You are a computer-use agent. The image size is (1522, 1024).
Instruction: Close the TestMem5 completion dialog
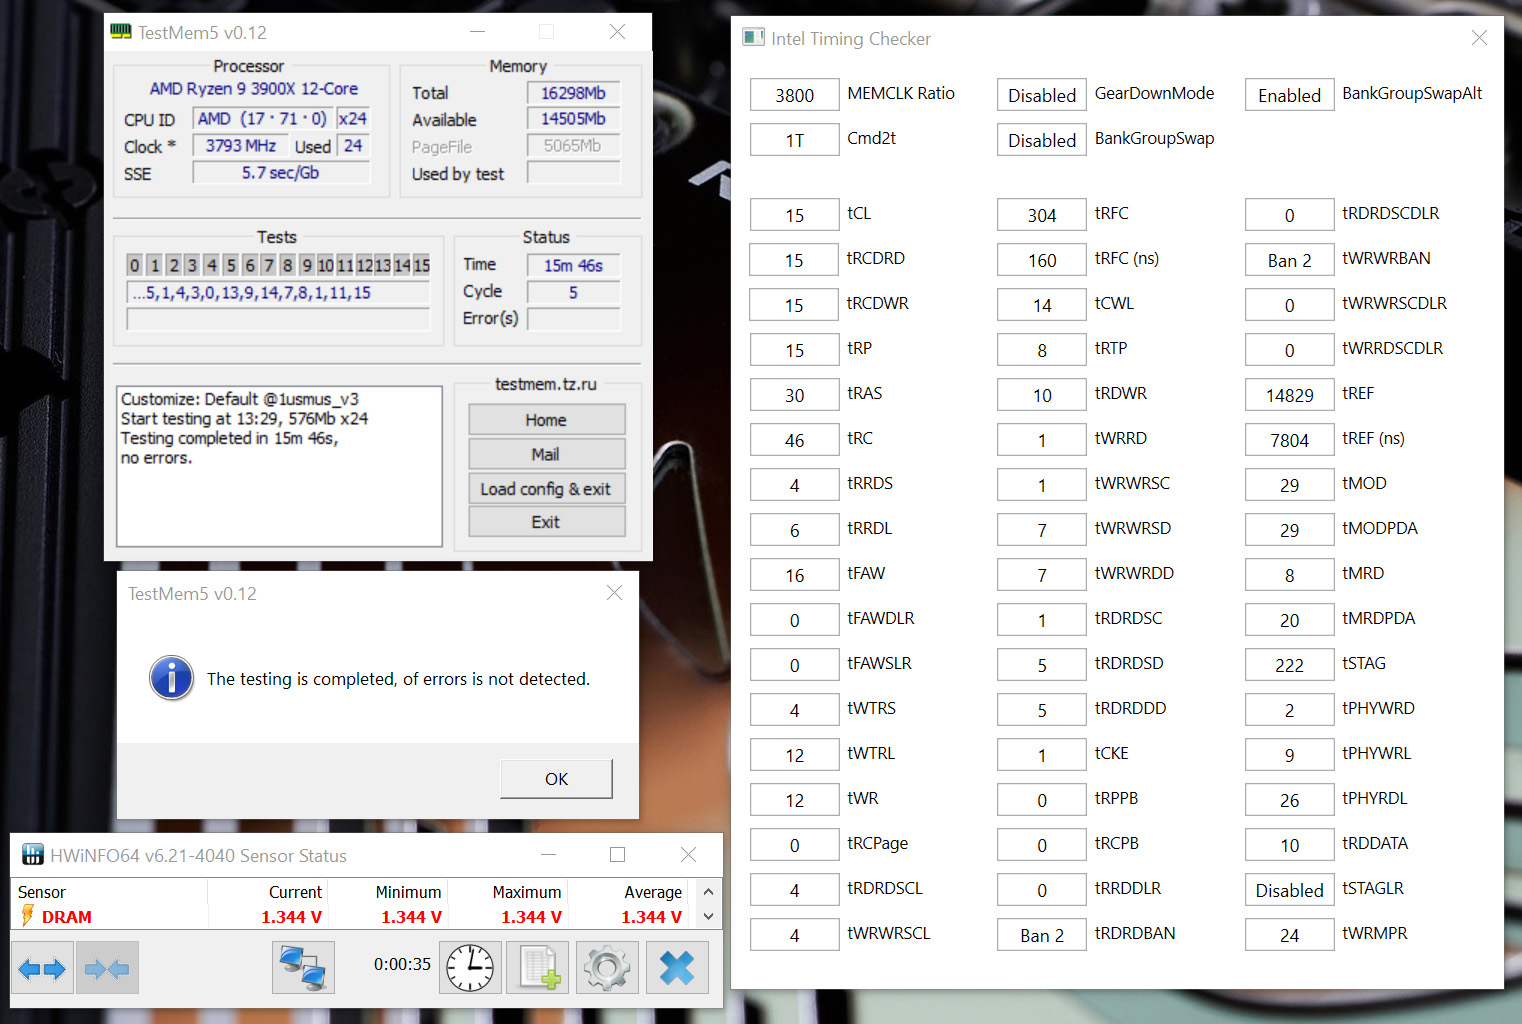pyautogui.click(x=614, y=593)
